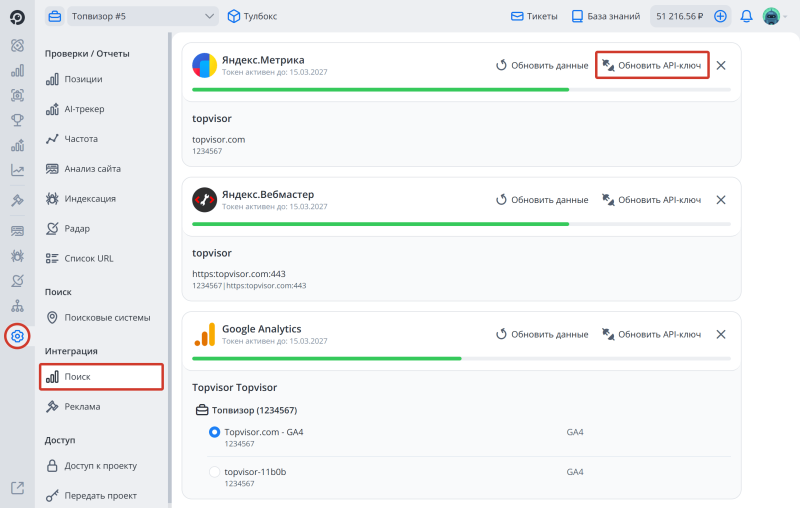Click Обновить данные for Яндекс.Вебмастер
800x508 pixels.
click(x=542, y=200)
